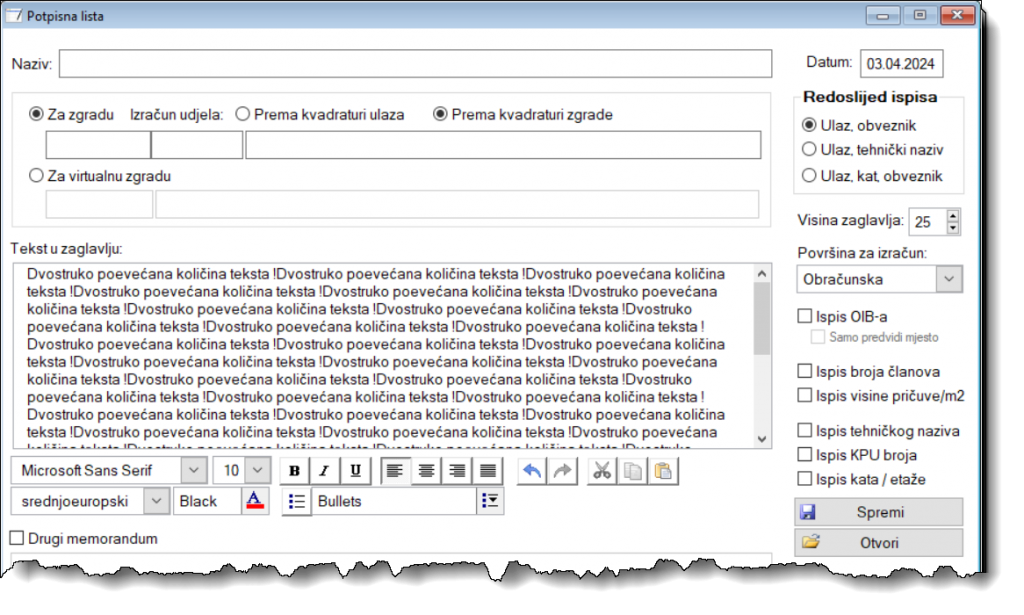The height and width of the screenshot is (615, 1024).
Task: Click into the Naziv field
Action: point(415,64)
